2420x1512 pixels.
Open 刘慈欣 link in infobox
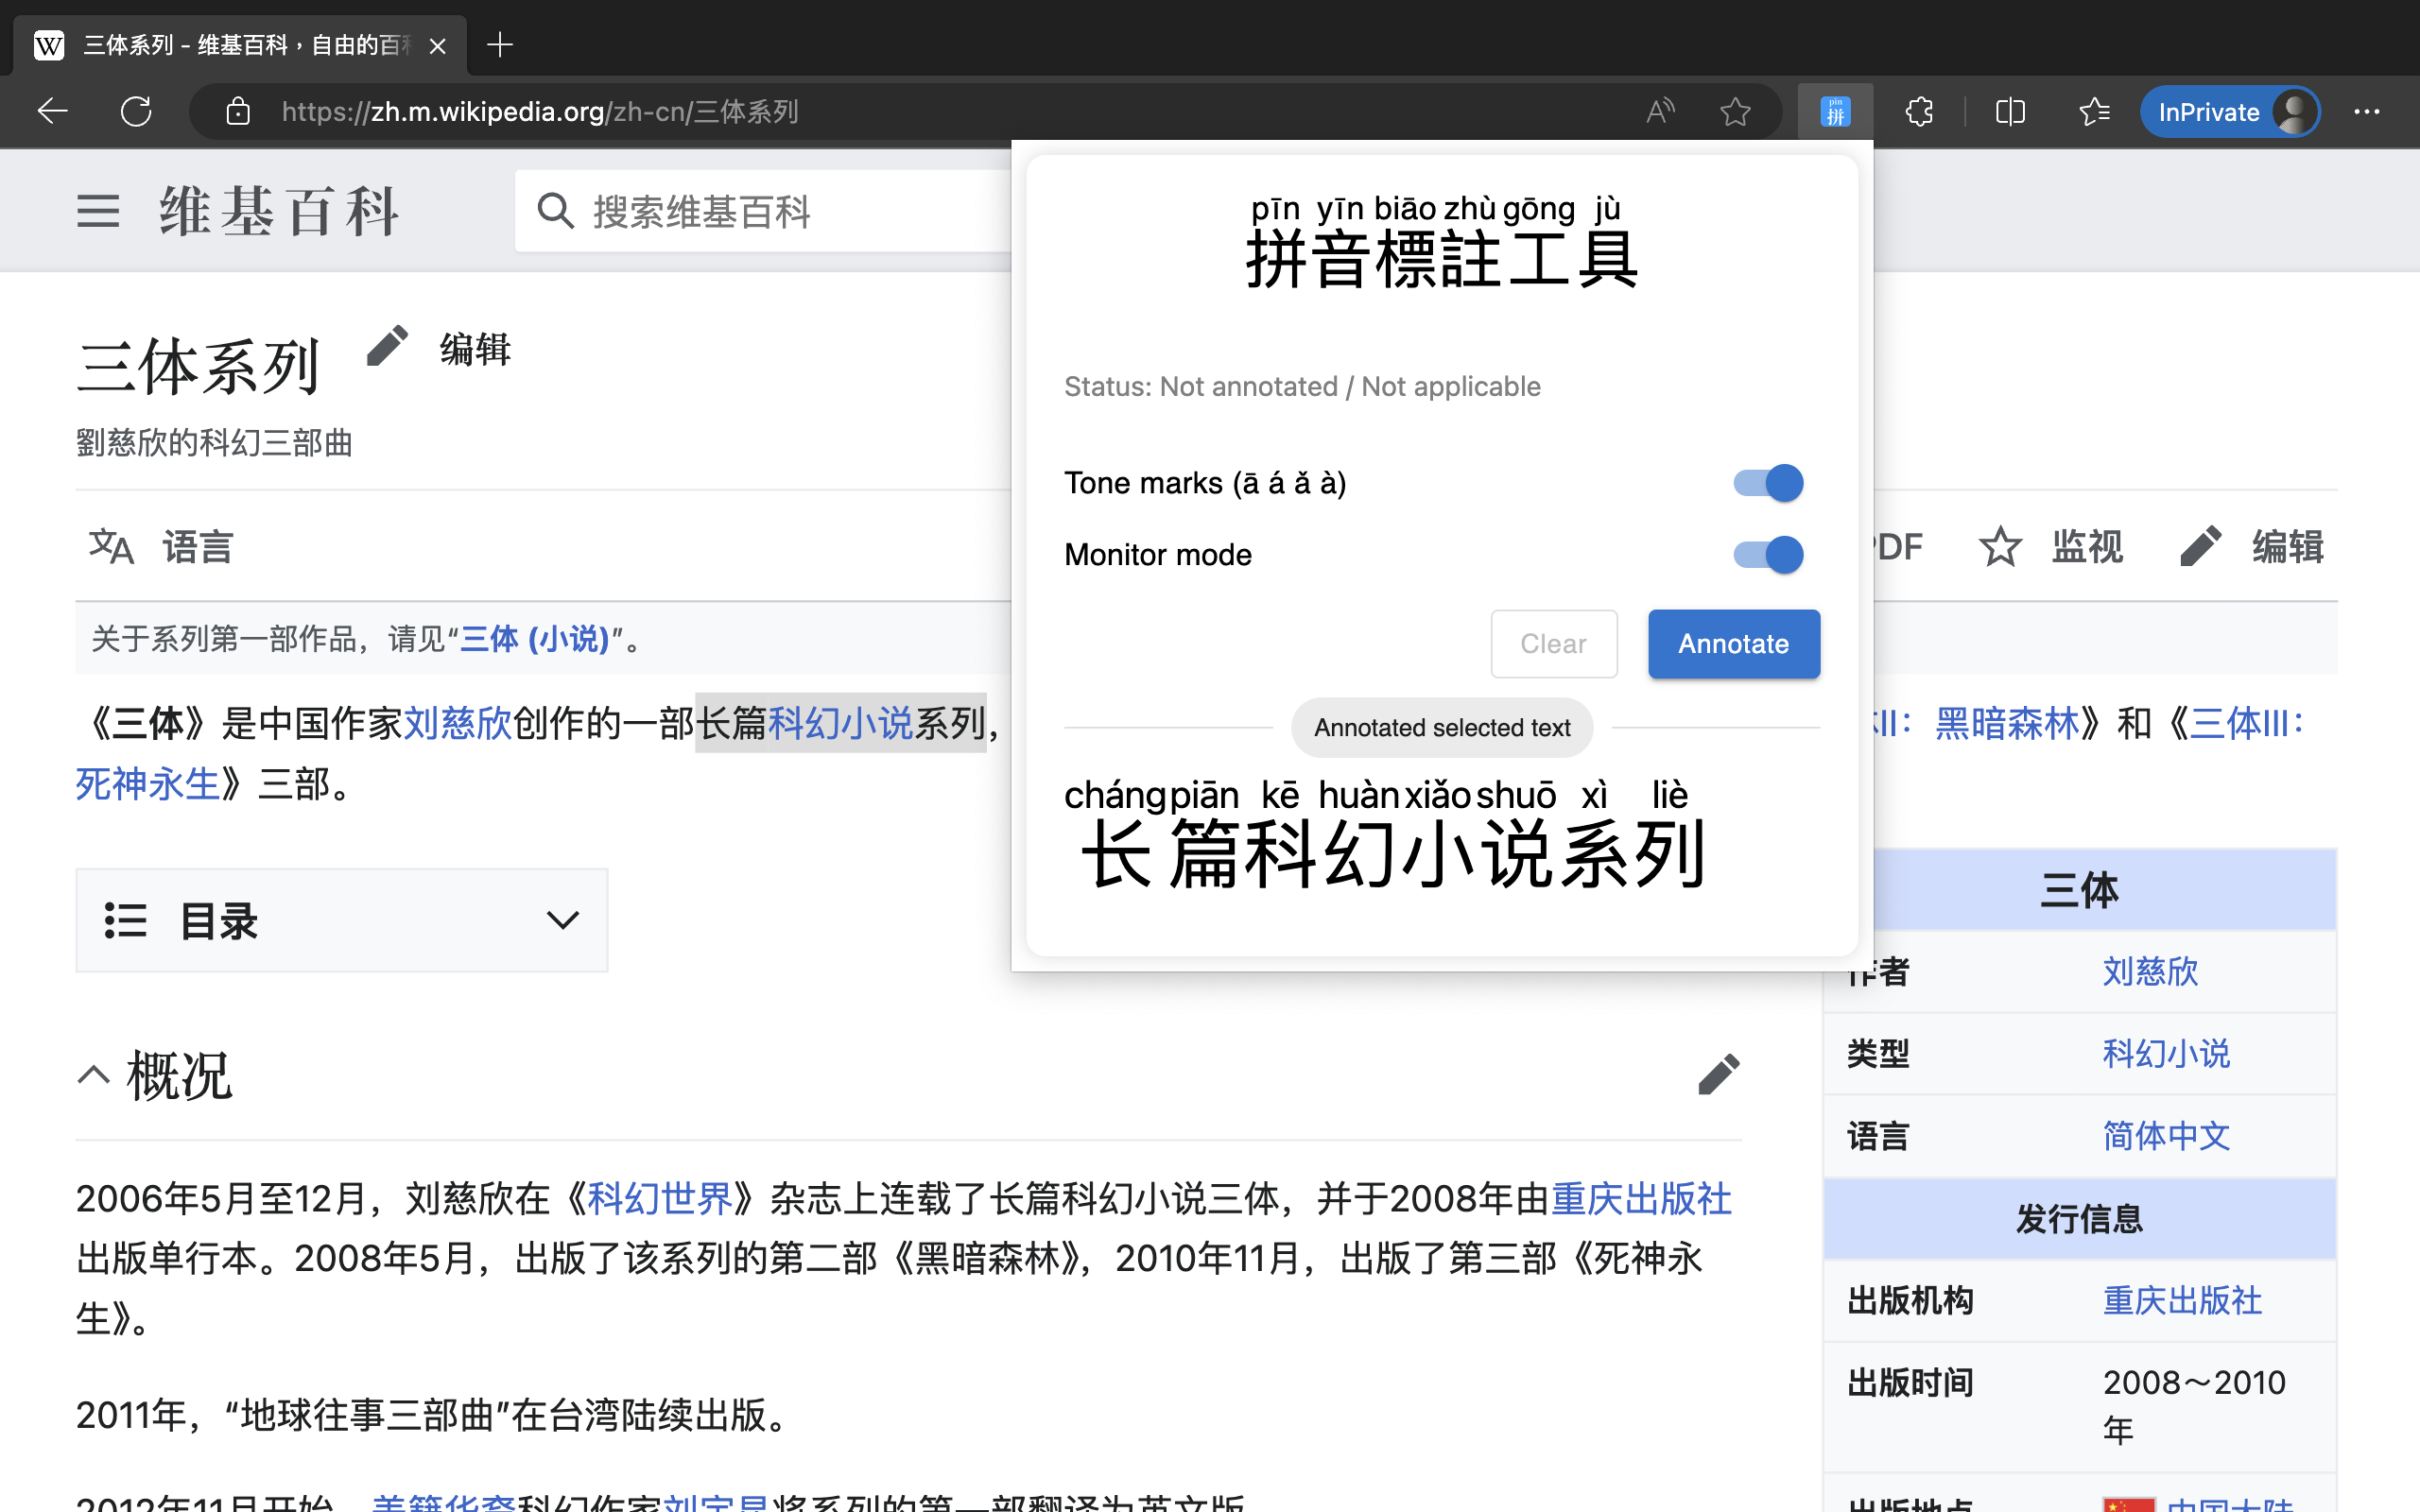click(x=2150, y=971)
